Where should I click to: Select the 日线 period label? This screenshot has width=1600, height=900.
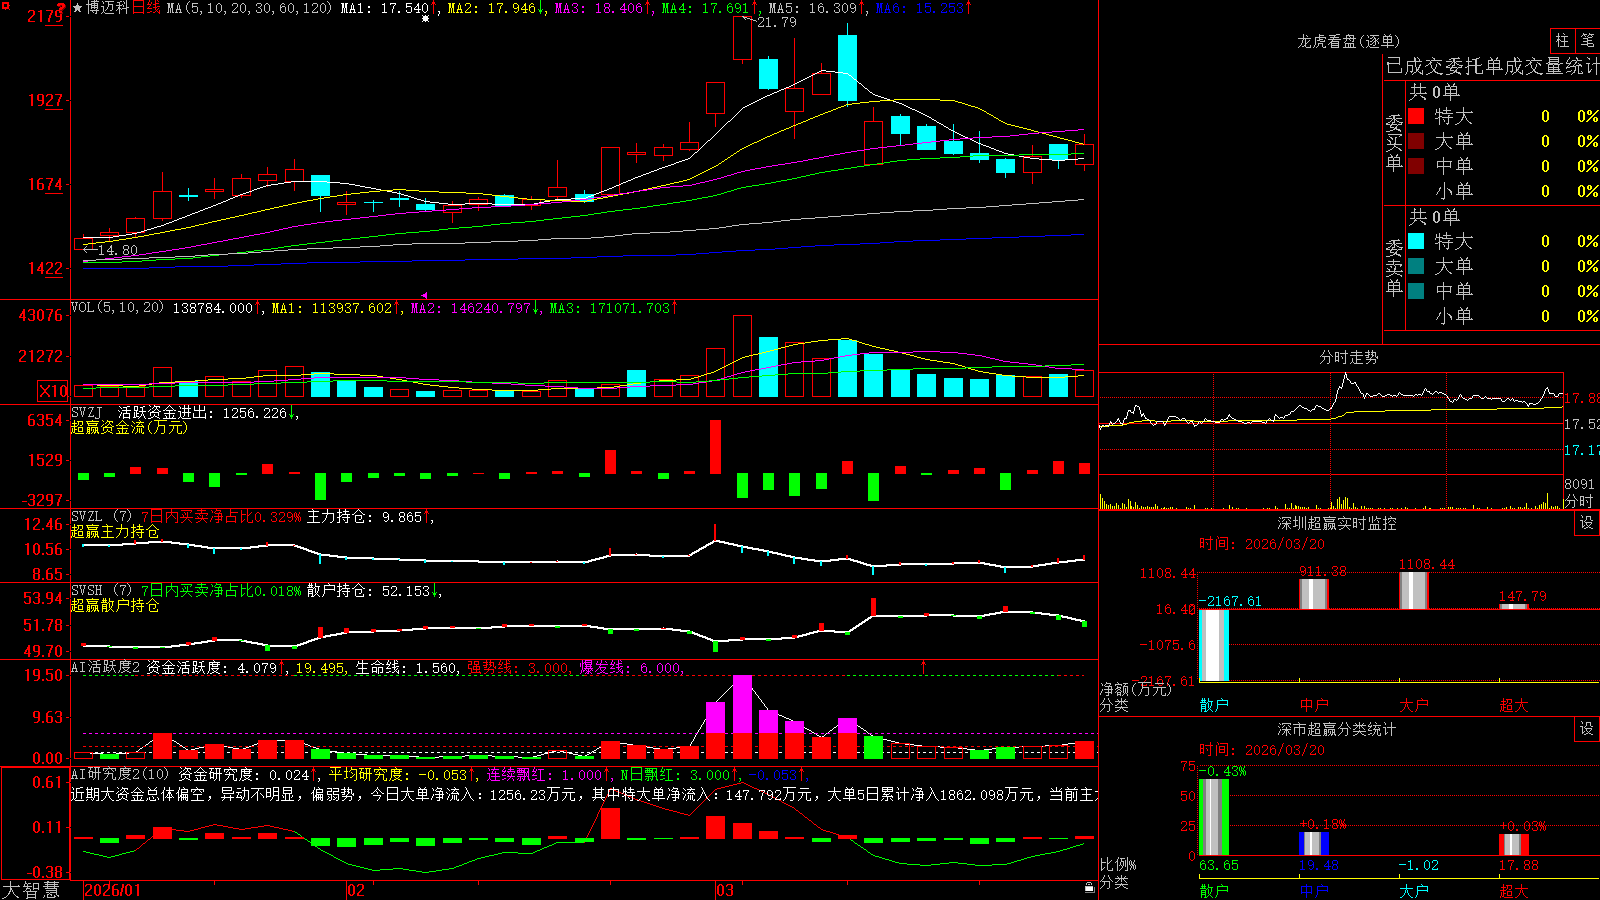[x=146, y=8]
